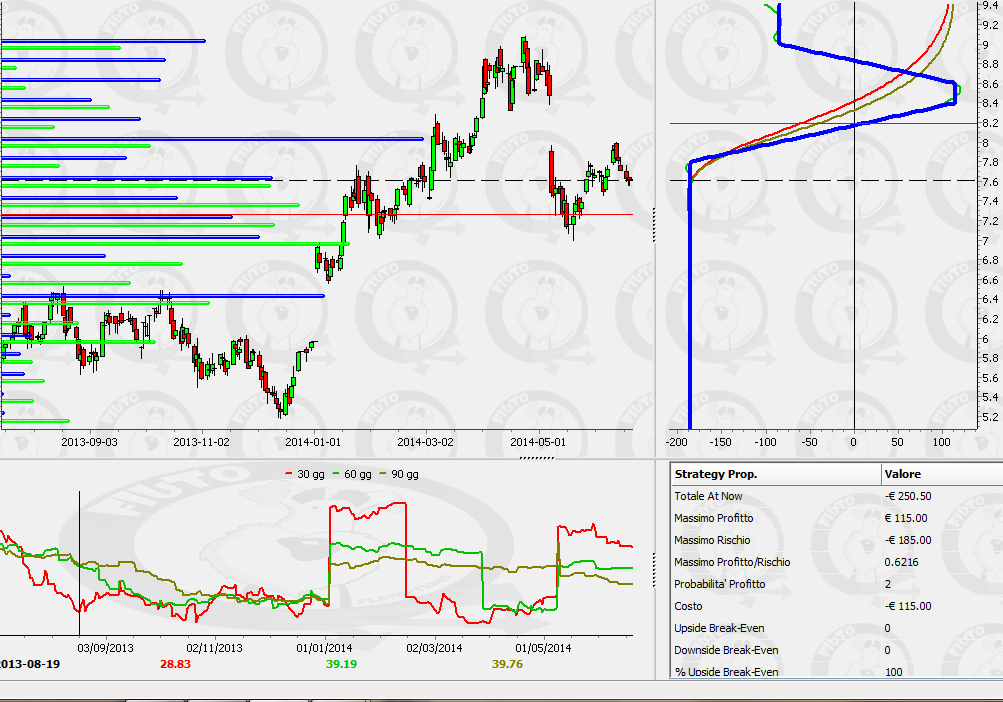Click the 2013-08-19 date label

(x=30, y=664)
